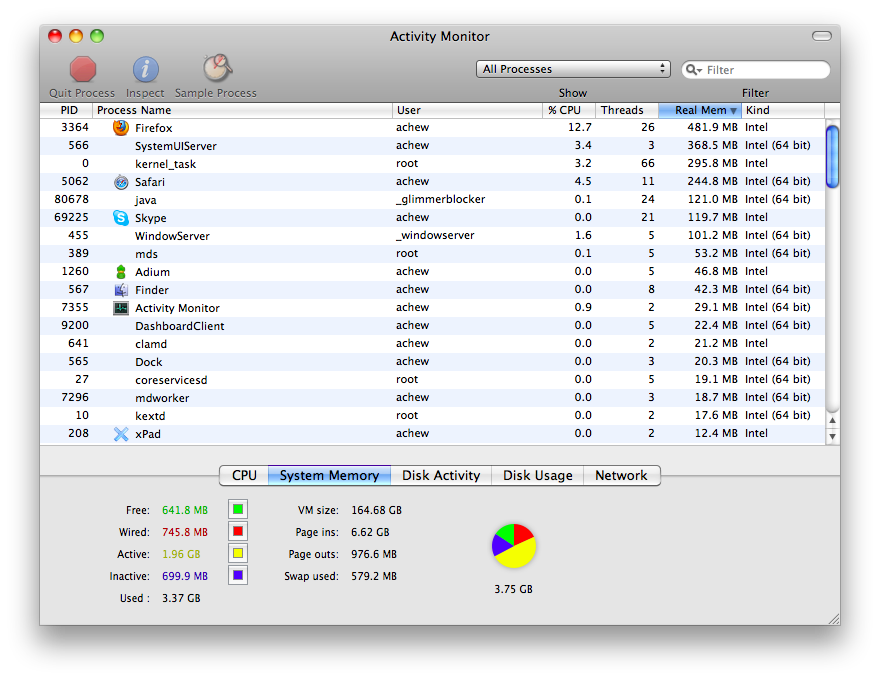This screenshot has width=880, height=680.
Task: Click the _windowserver user cell
Action: click(435, 236)
